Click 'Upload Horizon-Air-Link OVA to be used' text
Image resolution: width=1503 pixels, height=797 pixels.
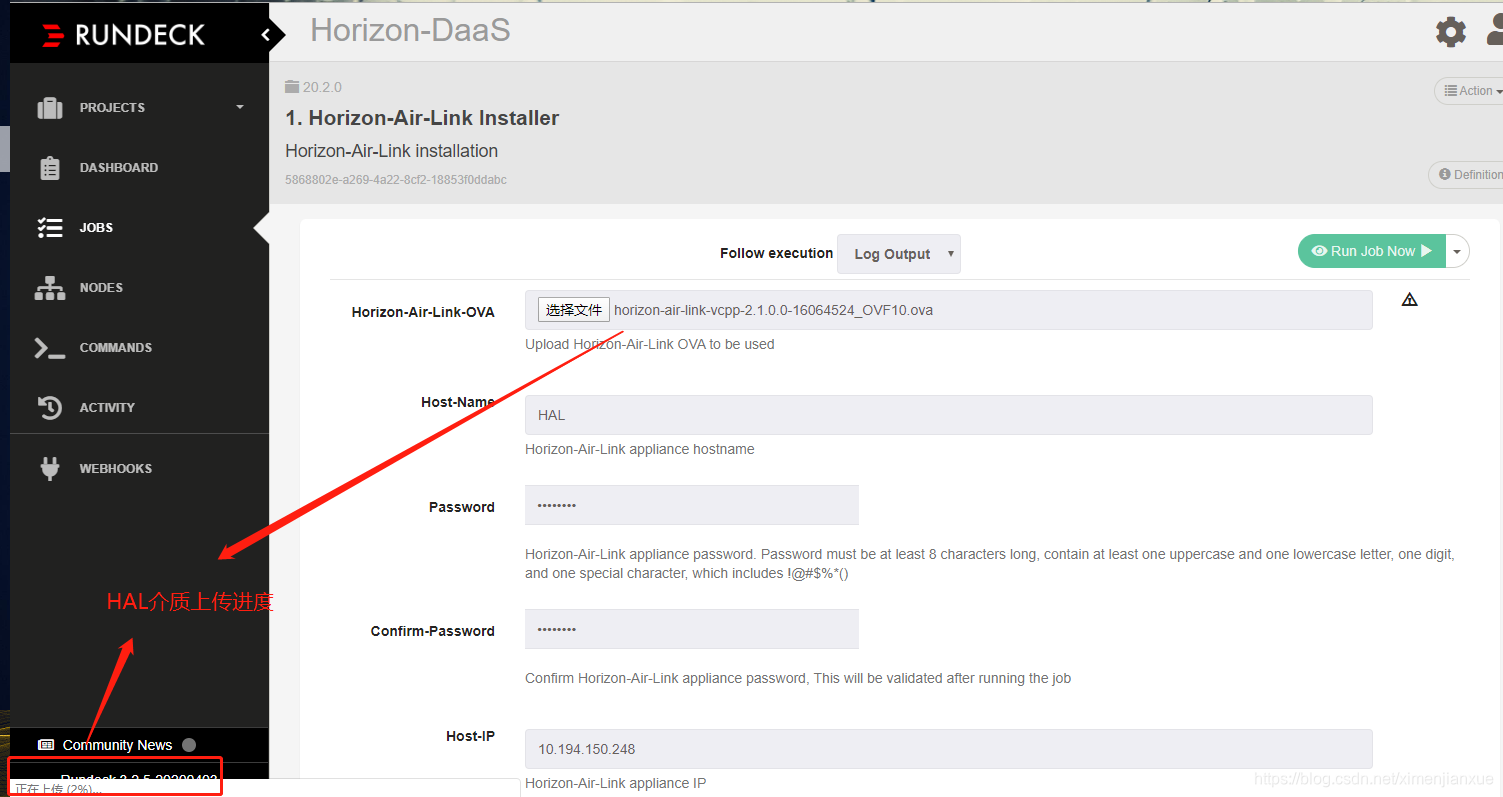click(x=650, y=344)
